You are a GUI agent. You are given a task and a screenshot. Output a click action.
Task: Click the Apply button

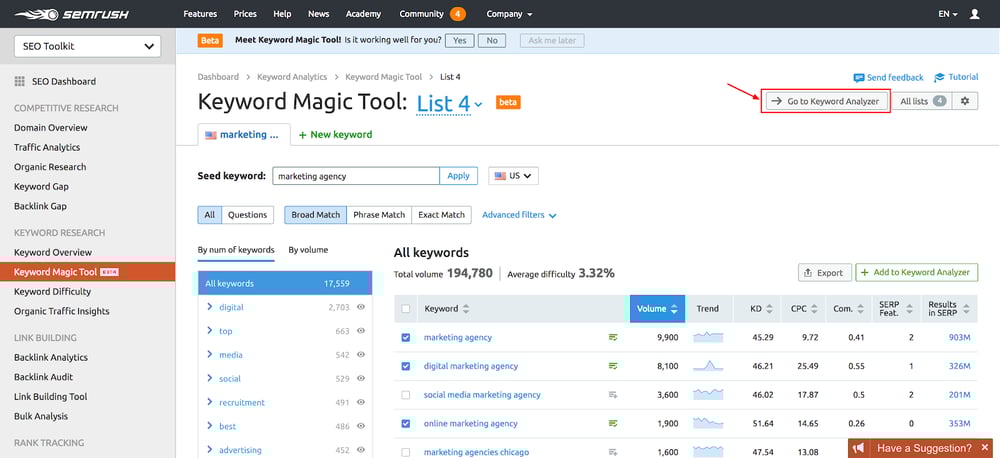(459, 176)
